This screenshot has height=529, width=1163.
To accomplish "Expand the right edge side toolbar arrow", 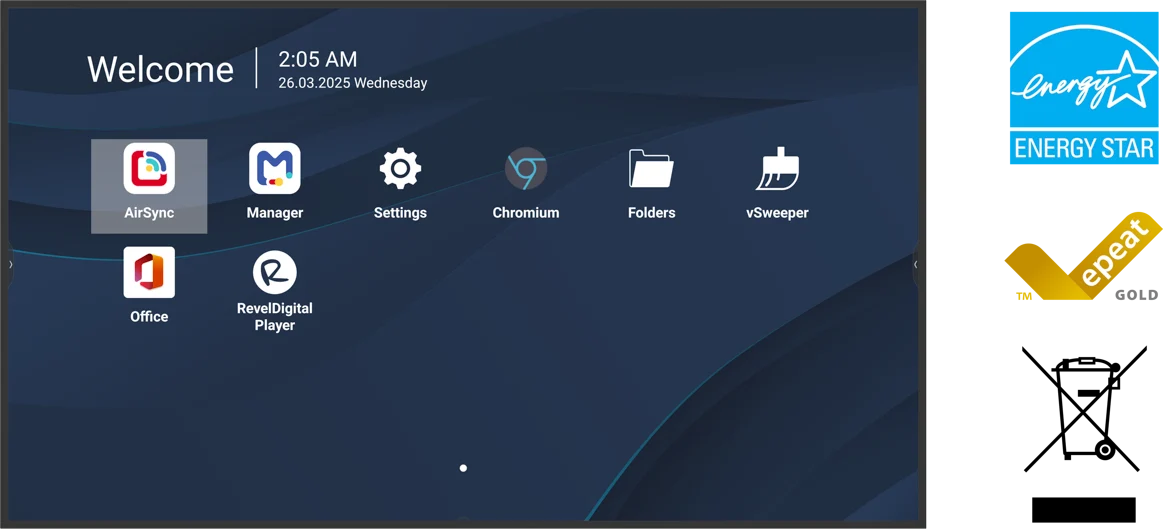I will pos(916,264).
